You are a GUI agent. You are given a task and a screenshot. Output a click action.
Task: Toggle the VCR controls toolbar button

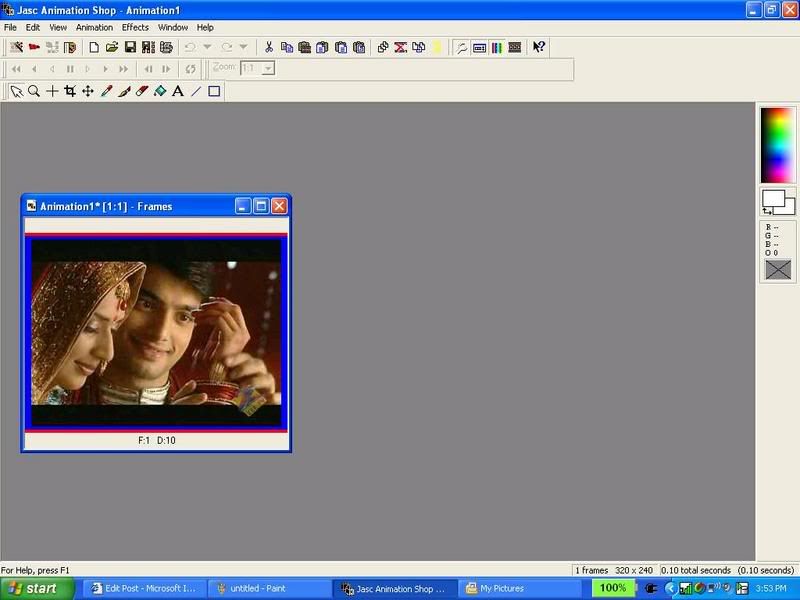tap(479, 47)
